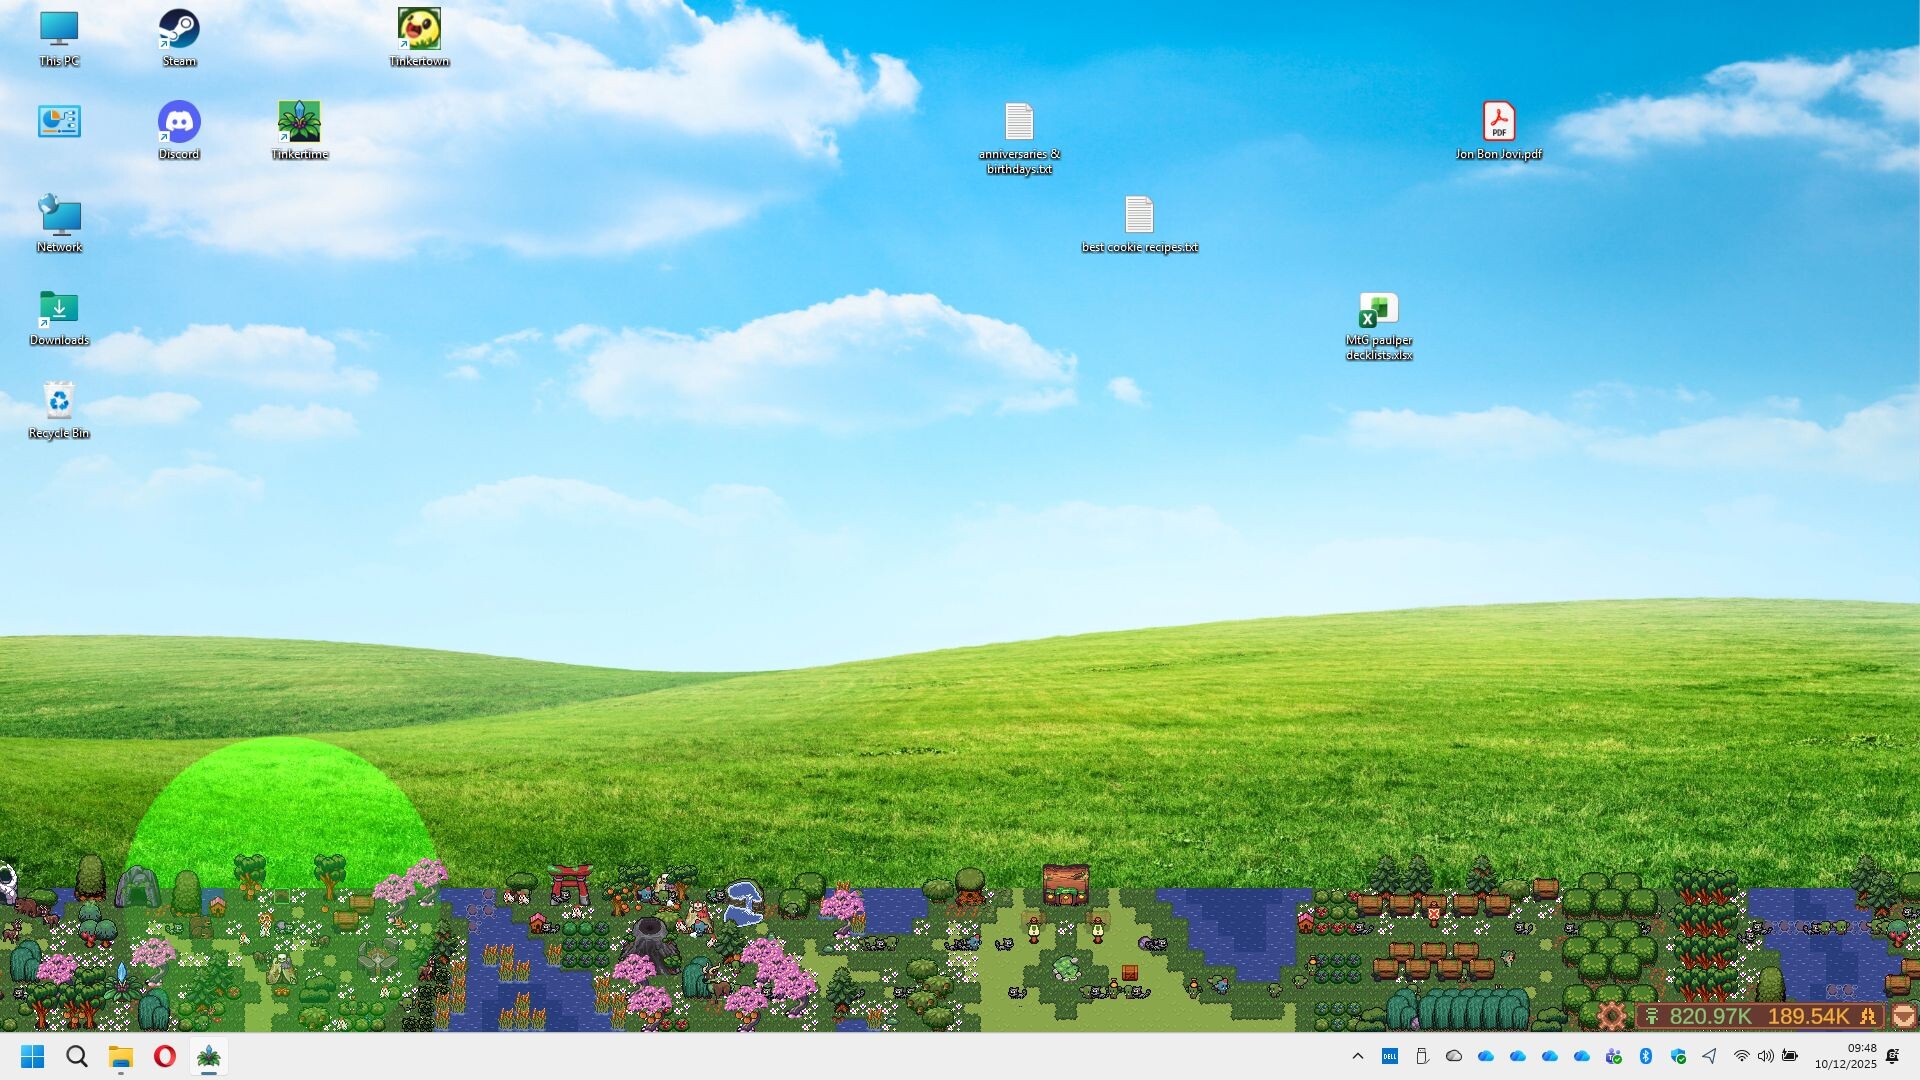
Task: Launch Steam from the desktop
Action: 179,30
